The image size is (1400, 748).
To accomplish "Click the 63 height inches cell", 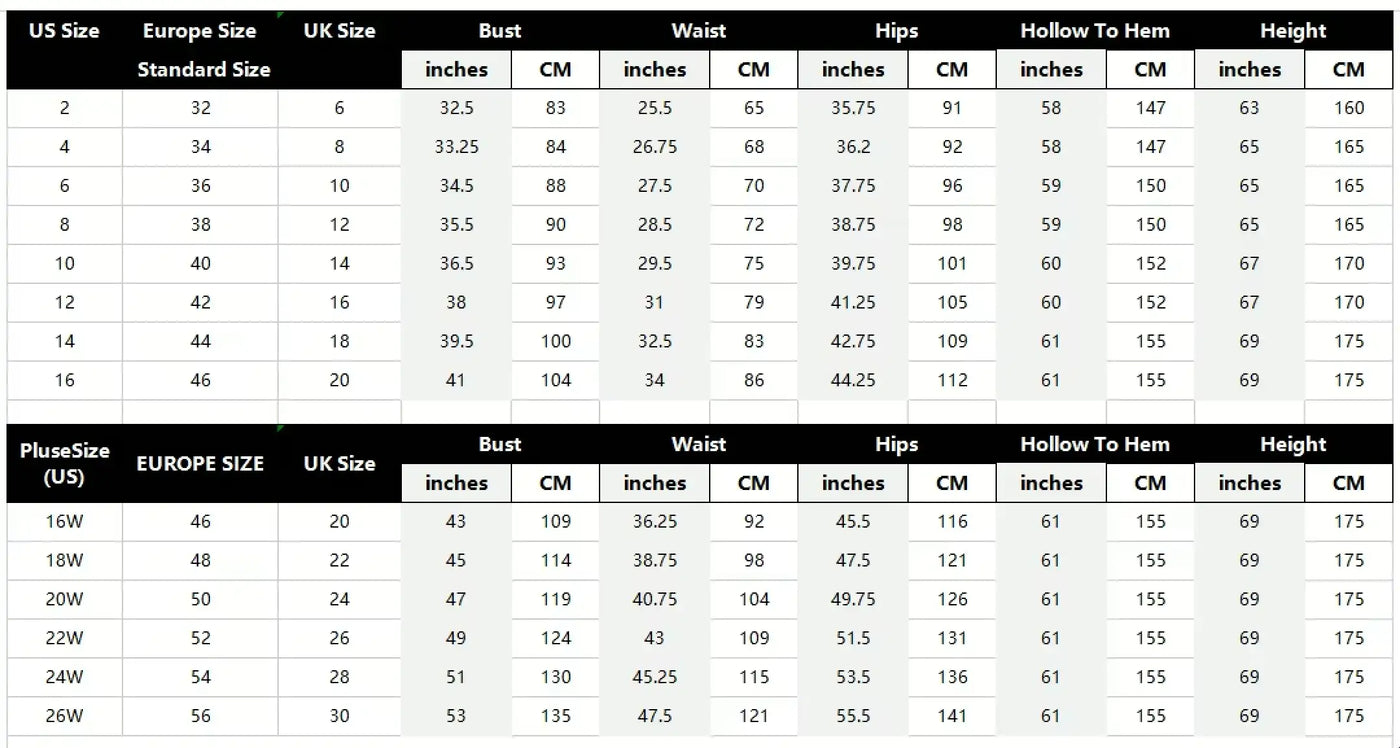I will [x=1249, y=108].
